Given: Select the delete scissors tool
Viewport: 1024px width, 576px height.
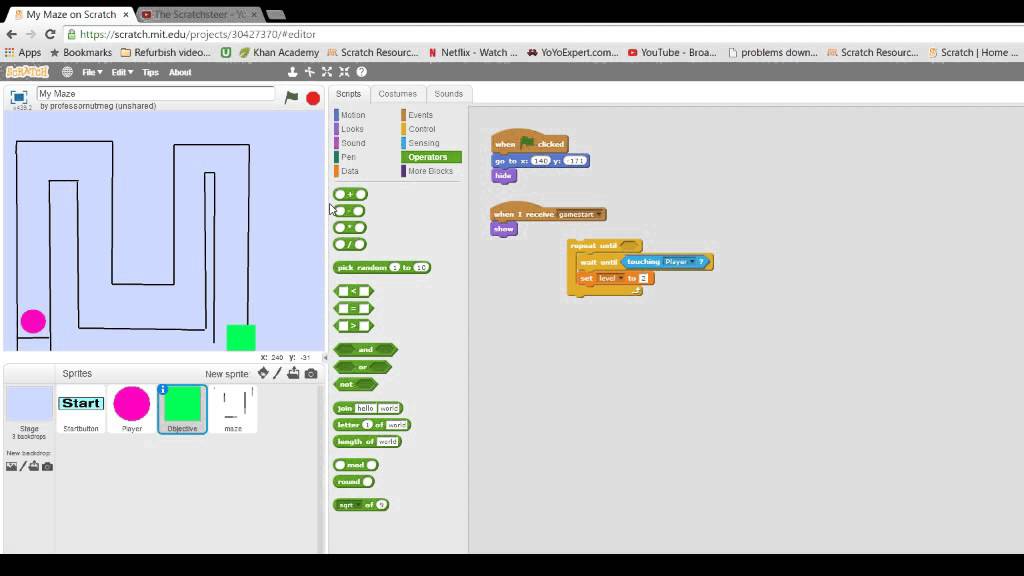Looking at the screenshot, I should pos(310,72).
